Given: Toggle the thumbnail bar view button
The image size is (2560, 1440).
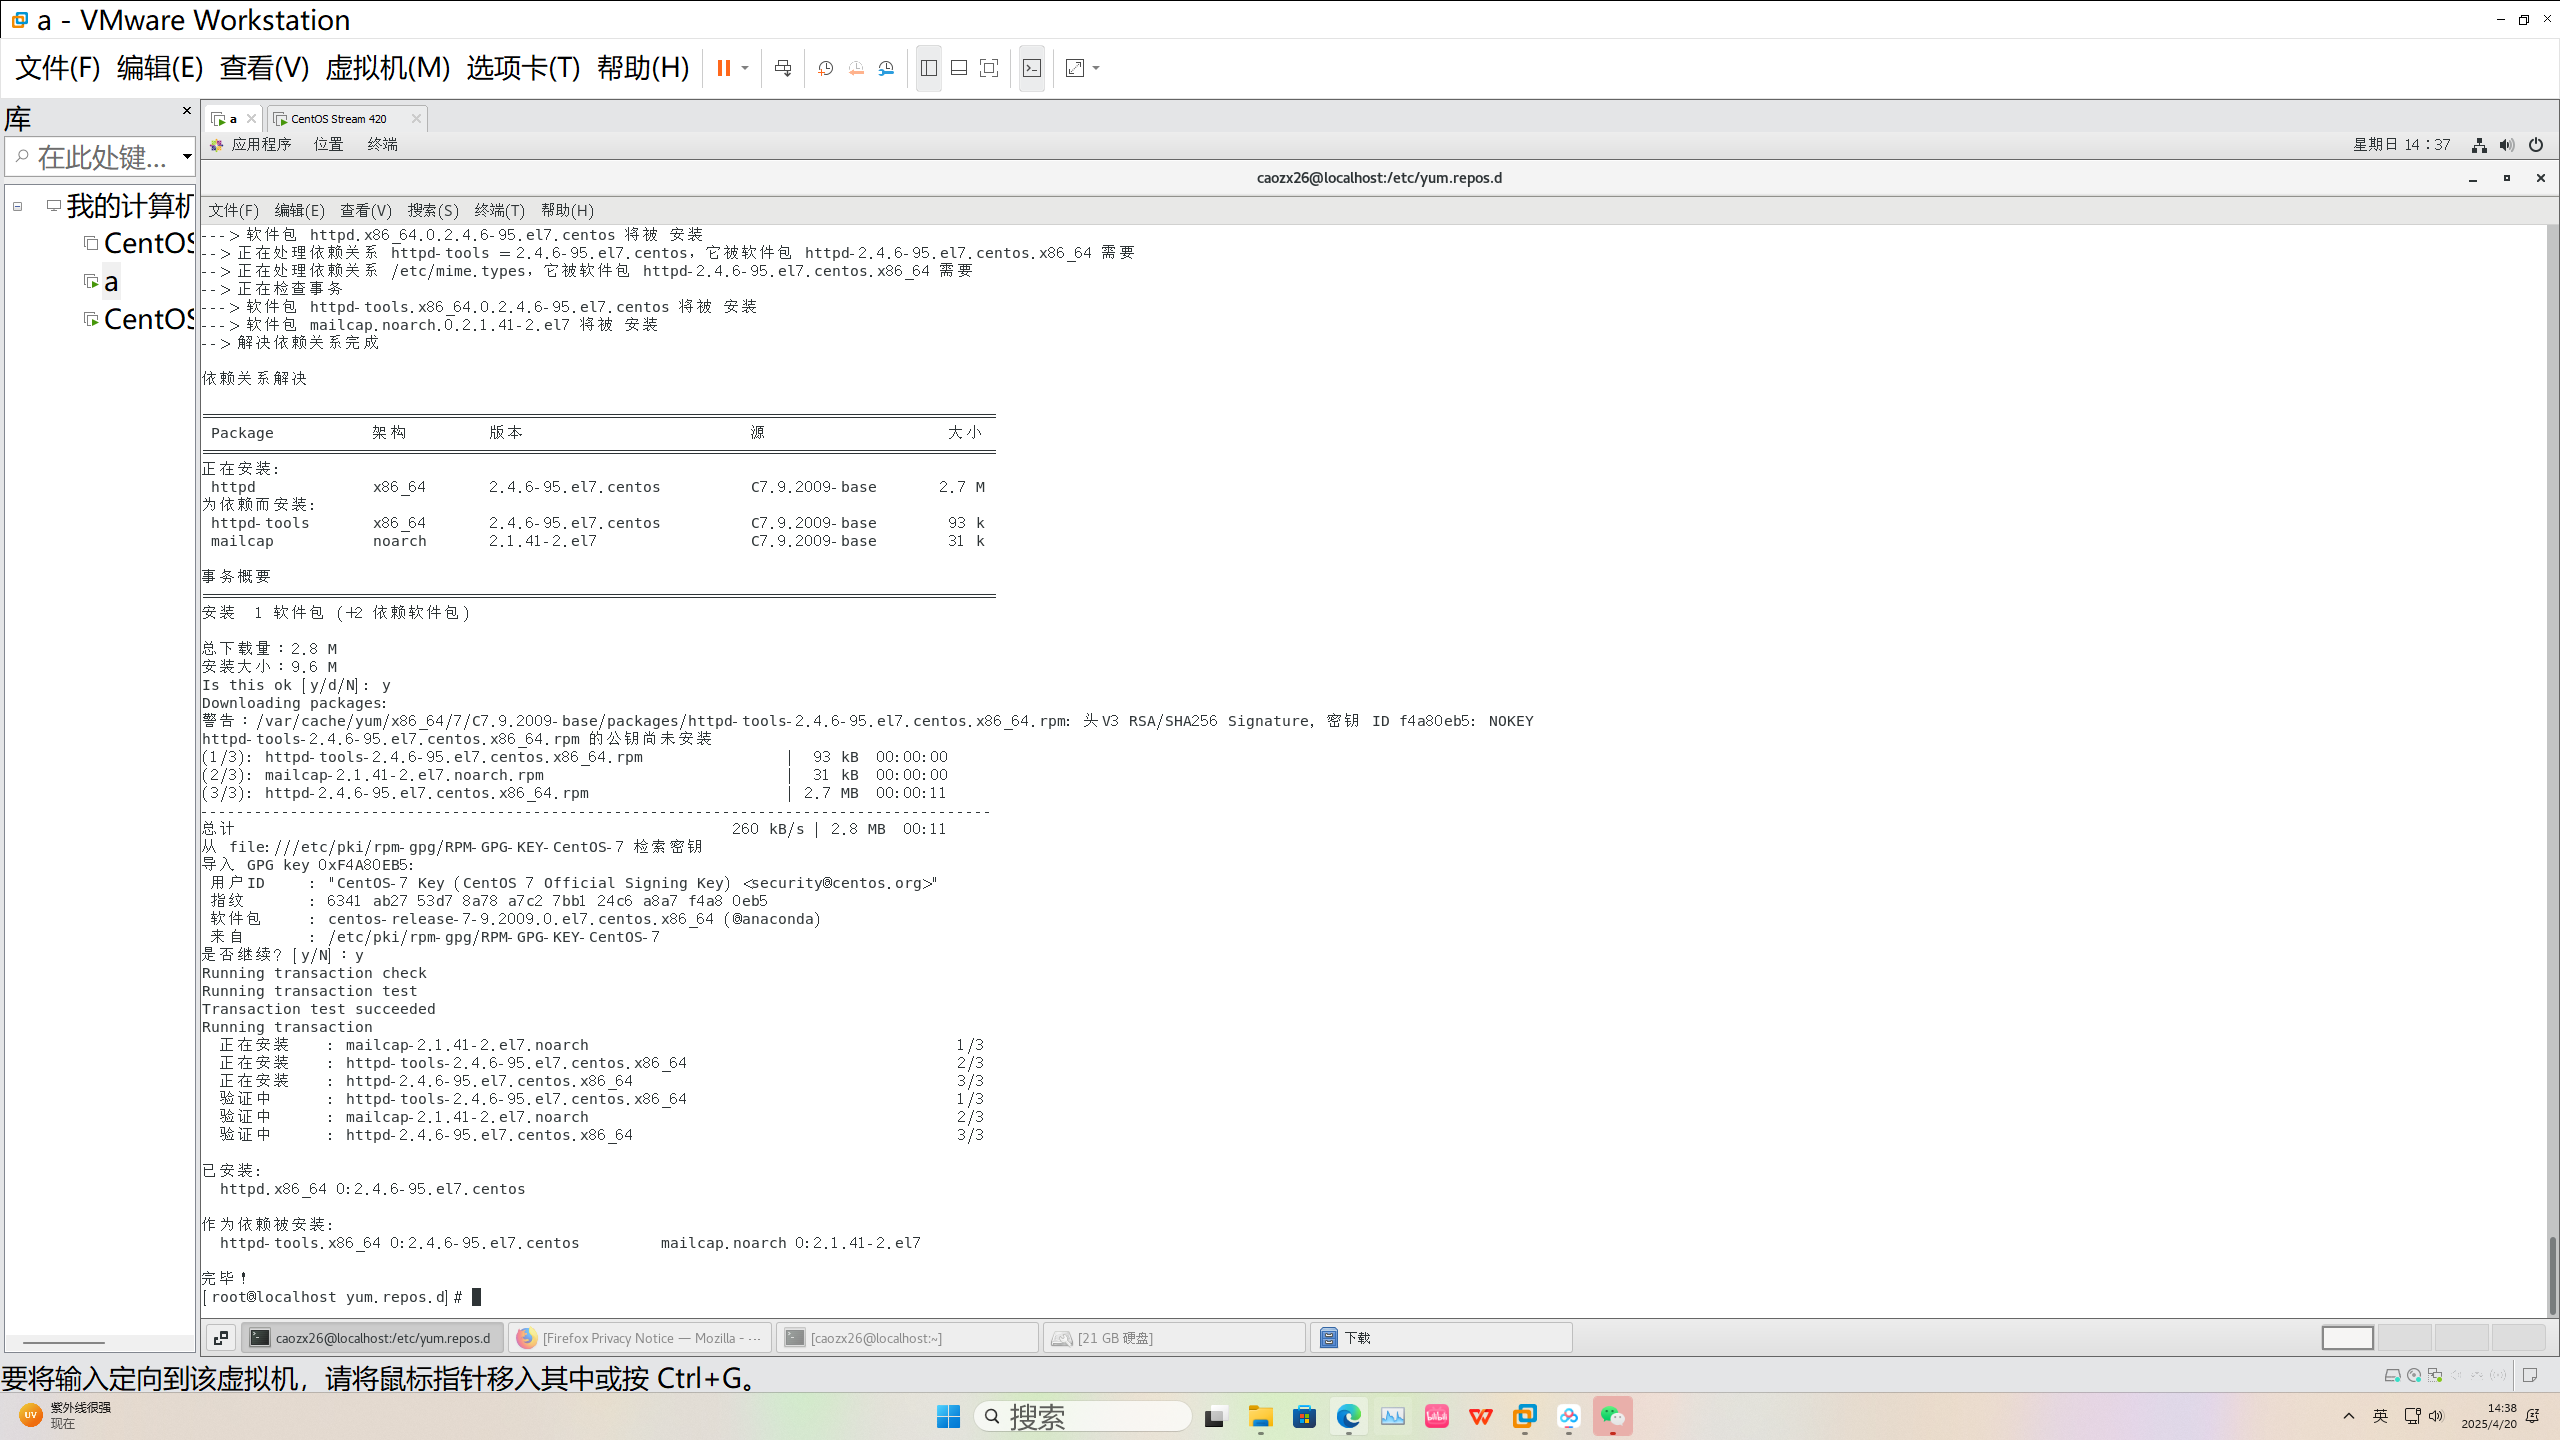Looking at the screenshot, I should [959, 68].
